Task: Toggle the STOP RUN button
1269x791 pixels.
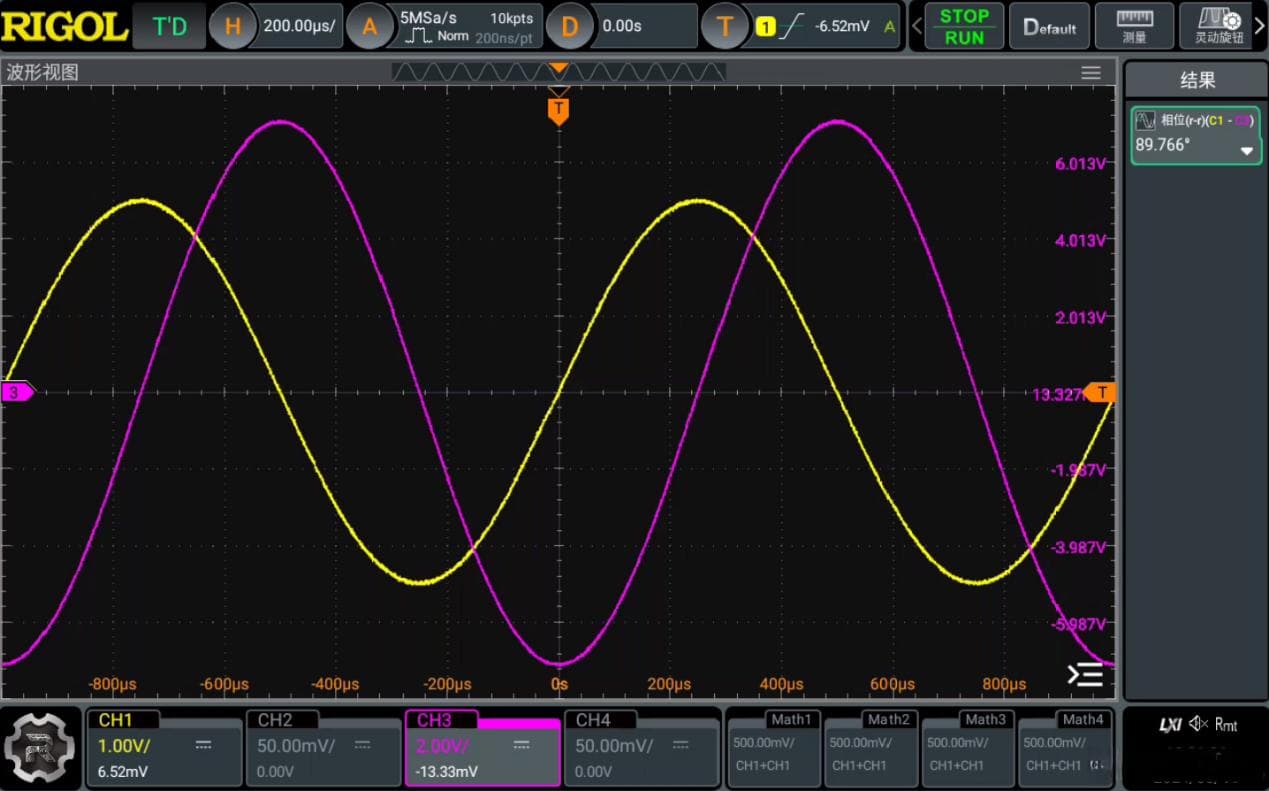Action: click(x=964, y=27)
